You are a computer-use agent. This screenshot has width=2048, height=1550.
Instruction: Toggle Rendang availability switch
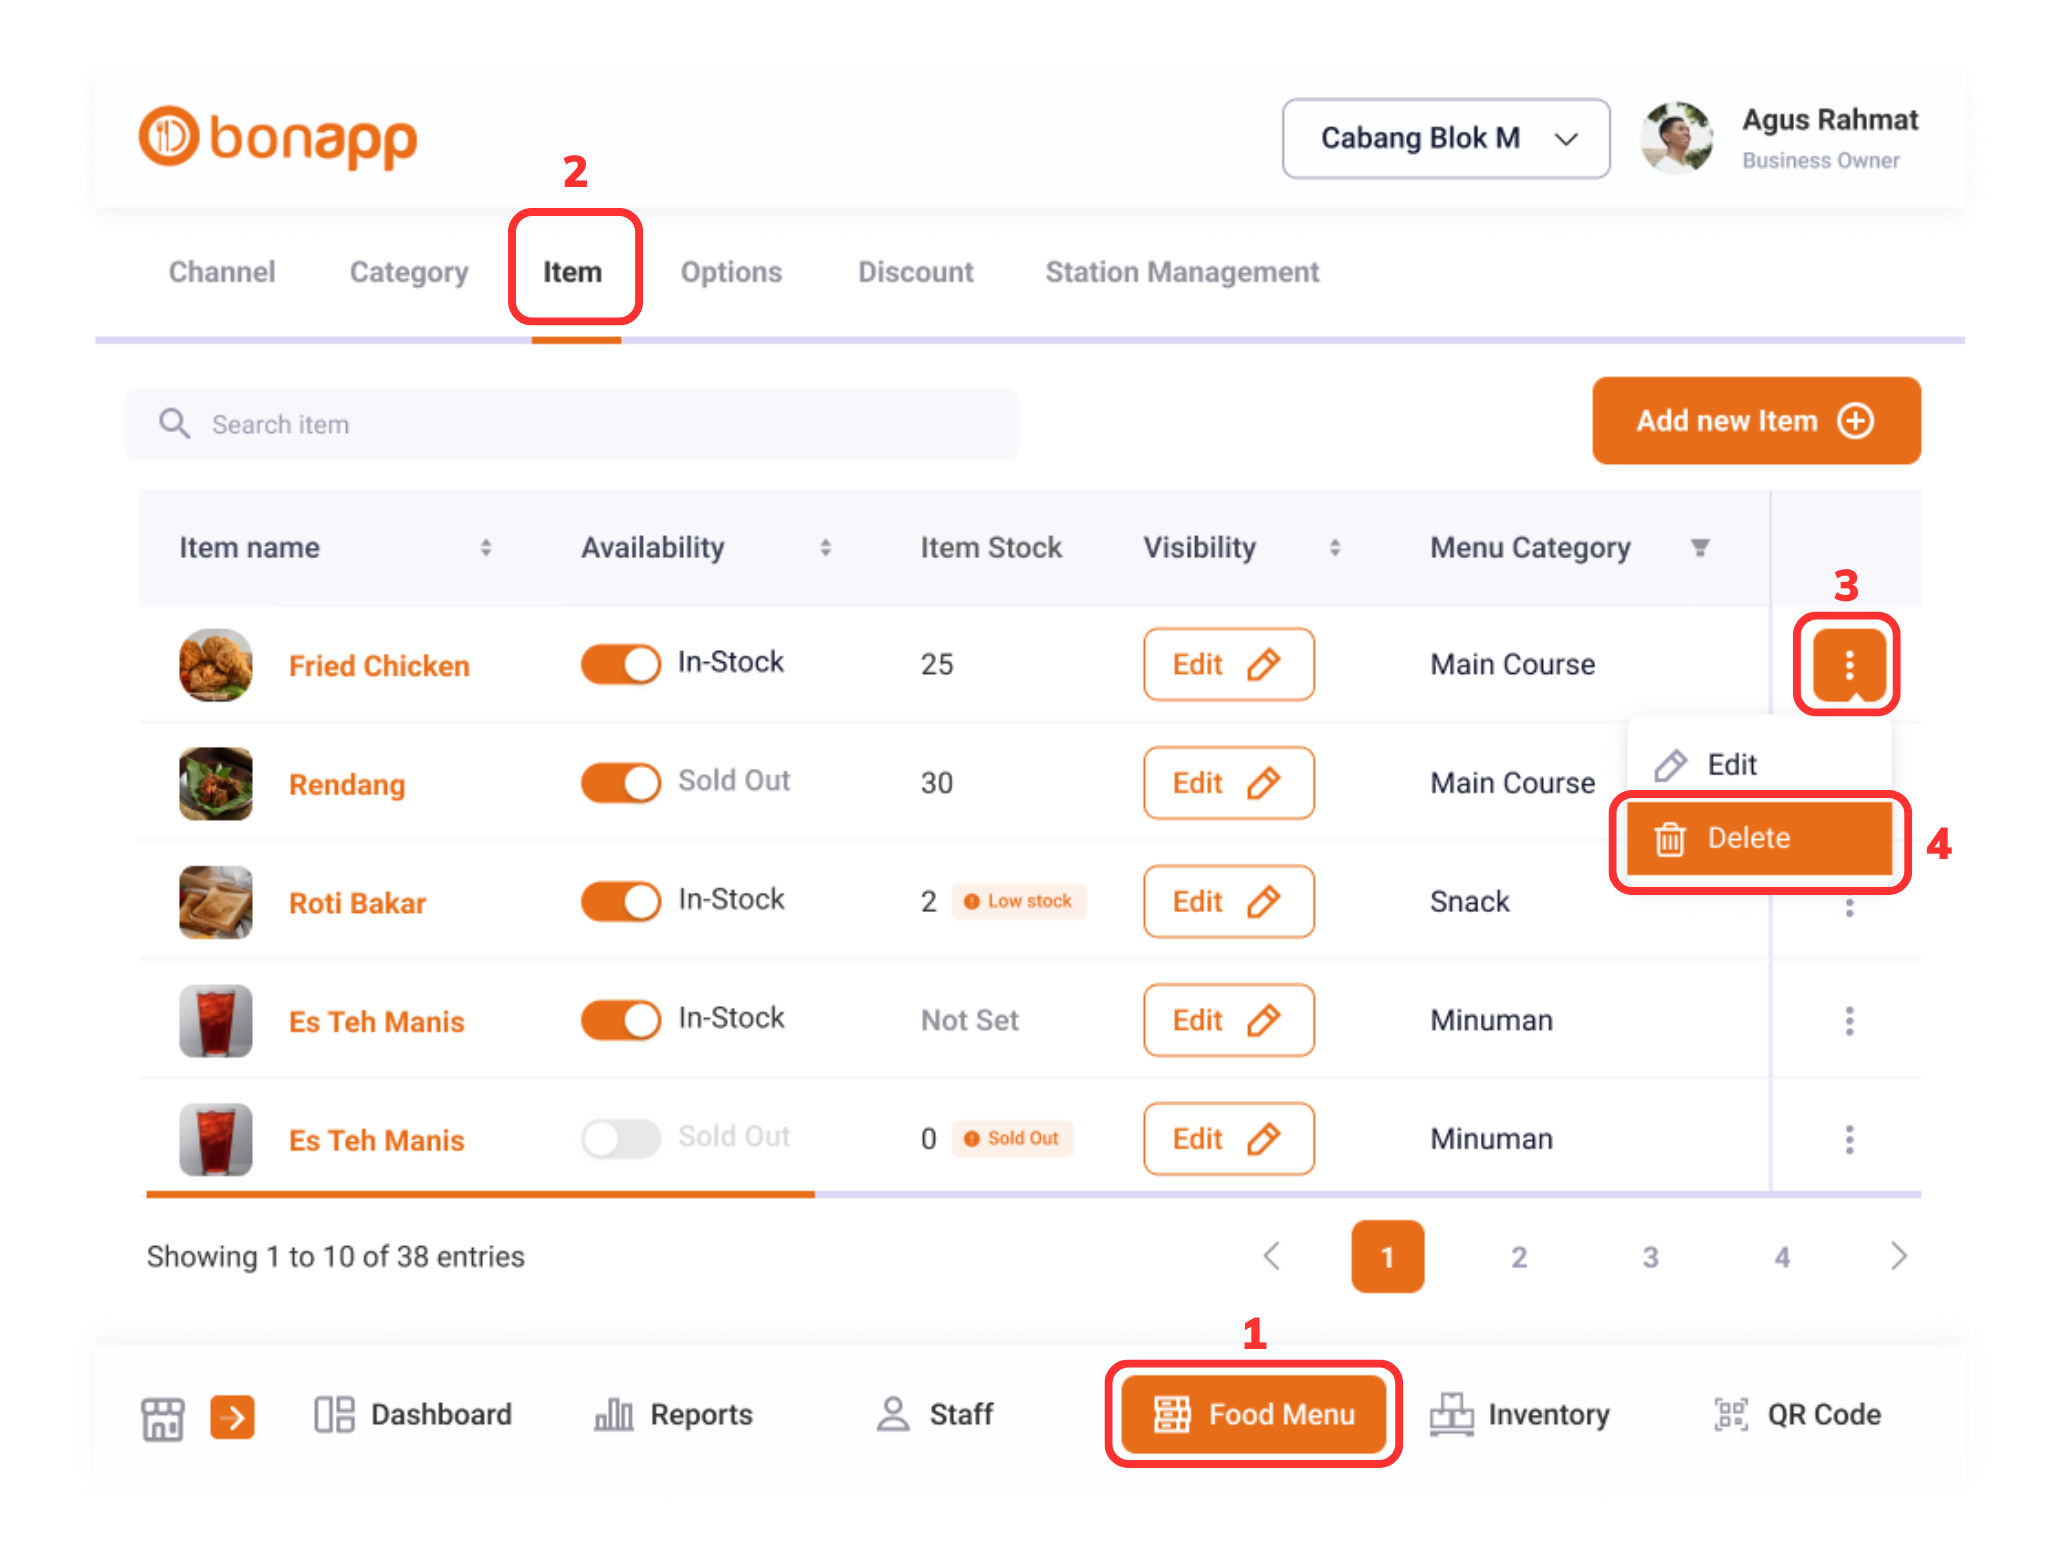click(620, 782)
